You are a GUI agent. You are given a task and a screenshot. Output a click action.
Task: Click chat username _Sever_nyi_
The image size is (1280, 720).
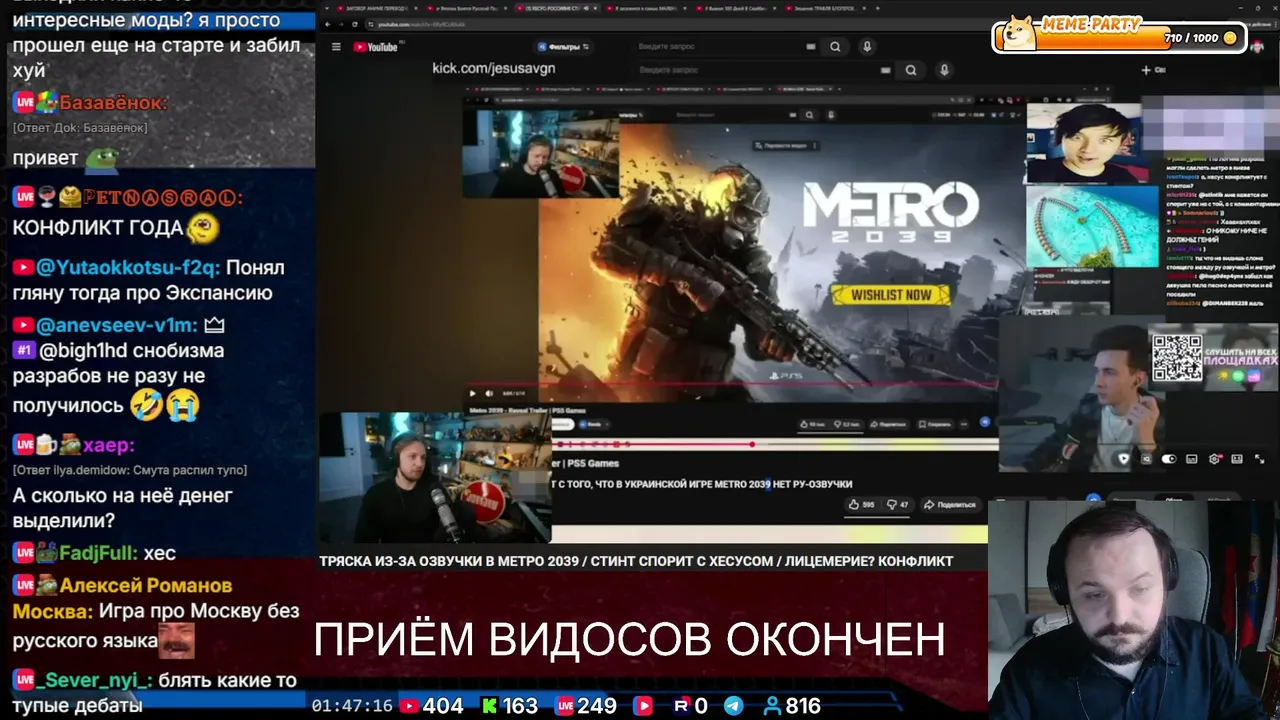94,680
